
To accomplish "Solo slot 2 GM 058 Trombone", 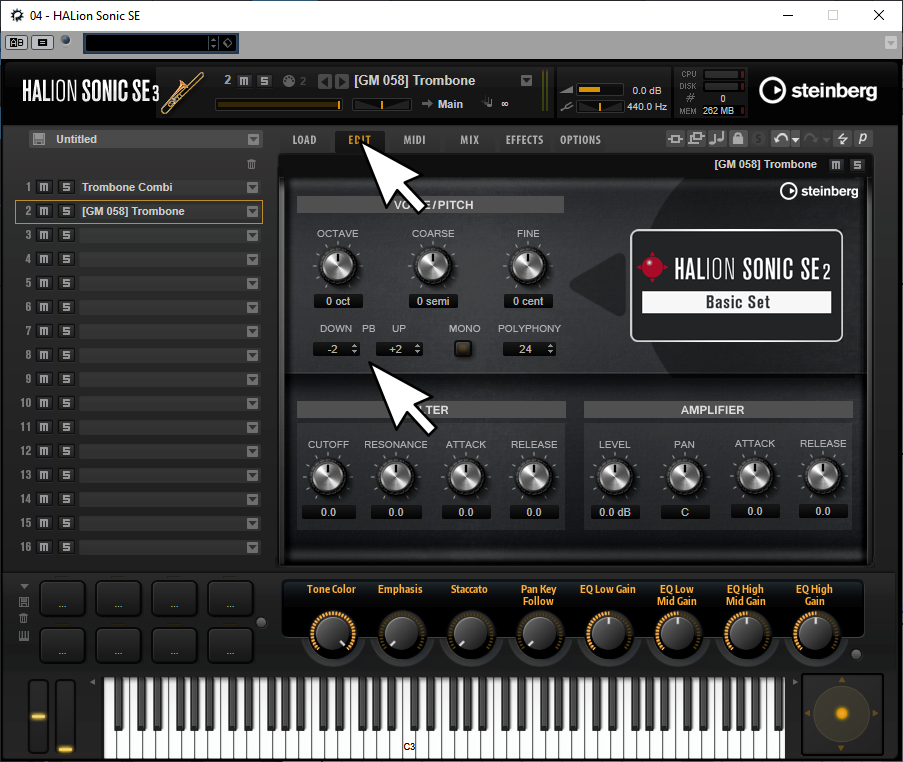I will click(66, 211).
